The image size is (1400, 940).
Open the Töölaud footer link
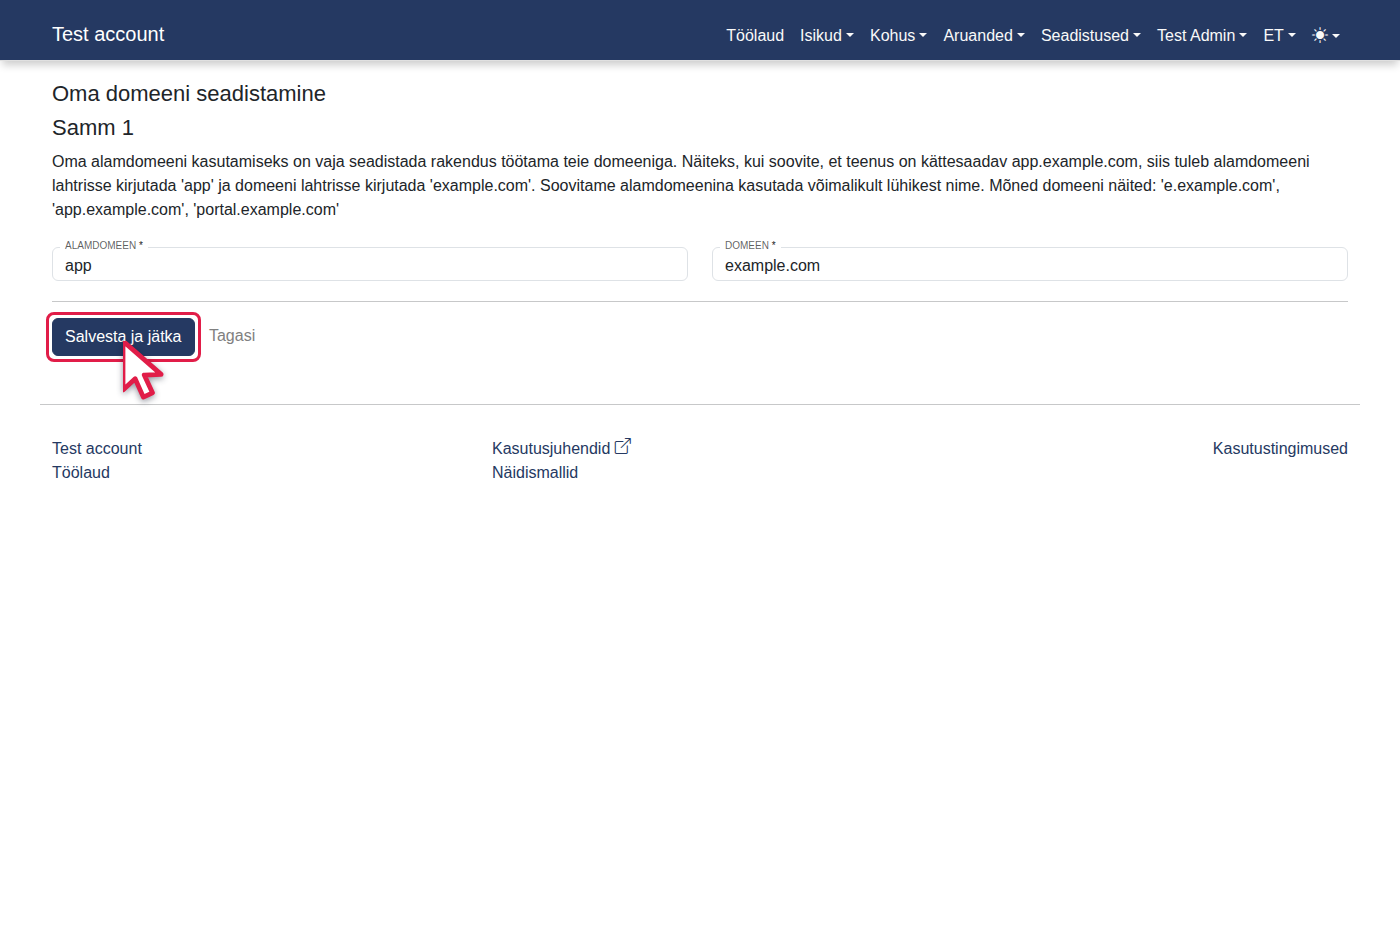[x=81, y=472]
